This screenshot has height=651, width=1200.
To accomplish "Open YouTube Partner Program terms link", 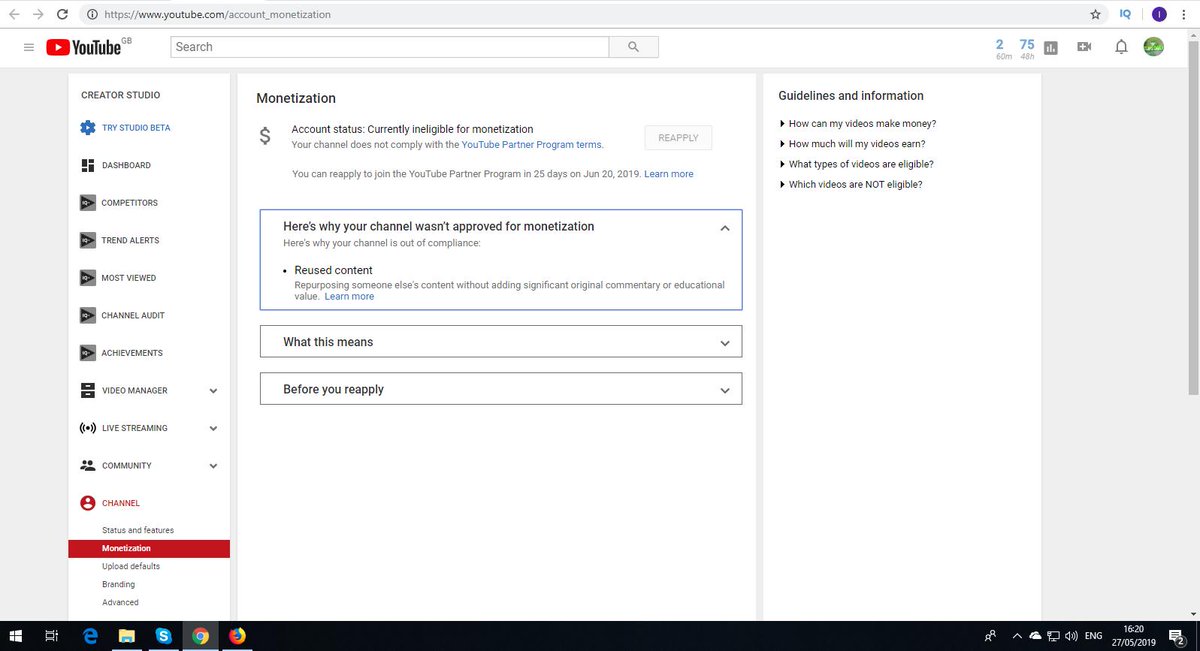I will coord(532,145).
